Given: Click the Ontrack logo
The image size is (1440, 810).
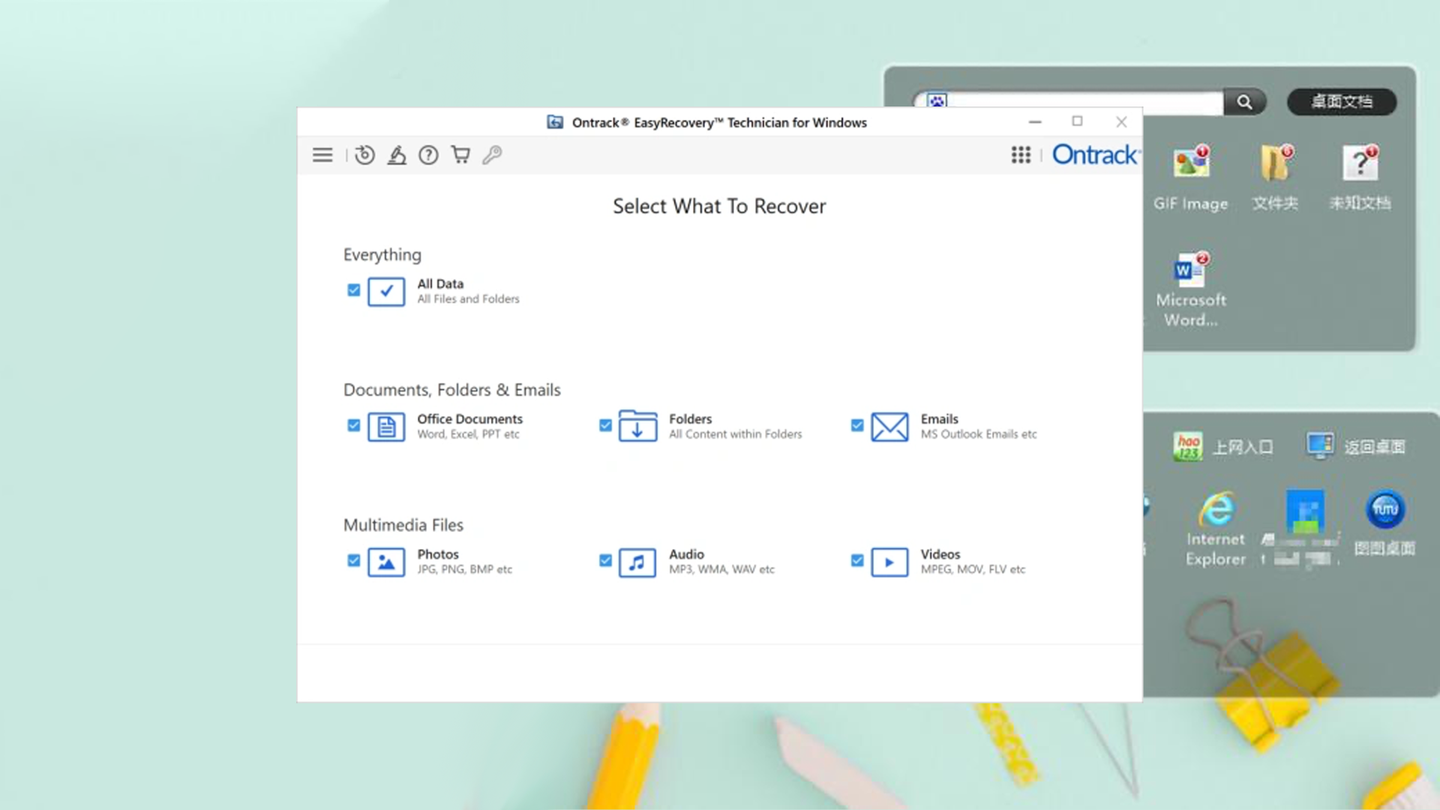Looking at the screenshot, I should (1095, 155).
